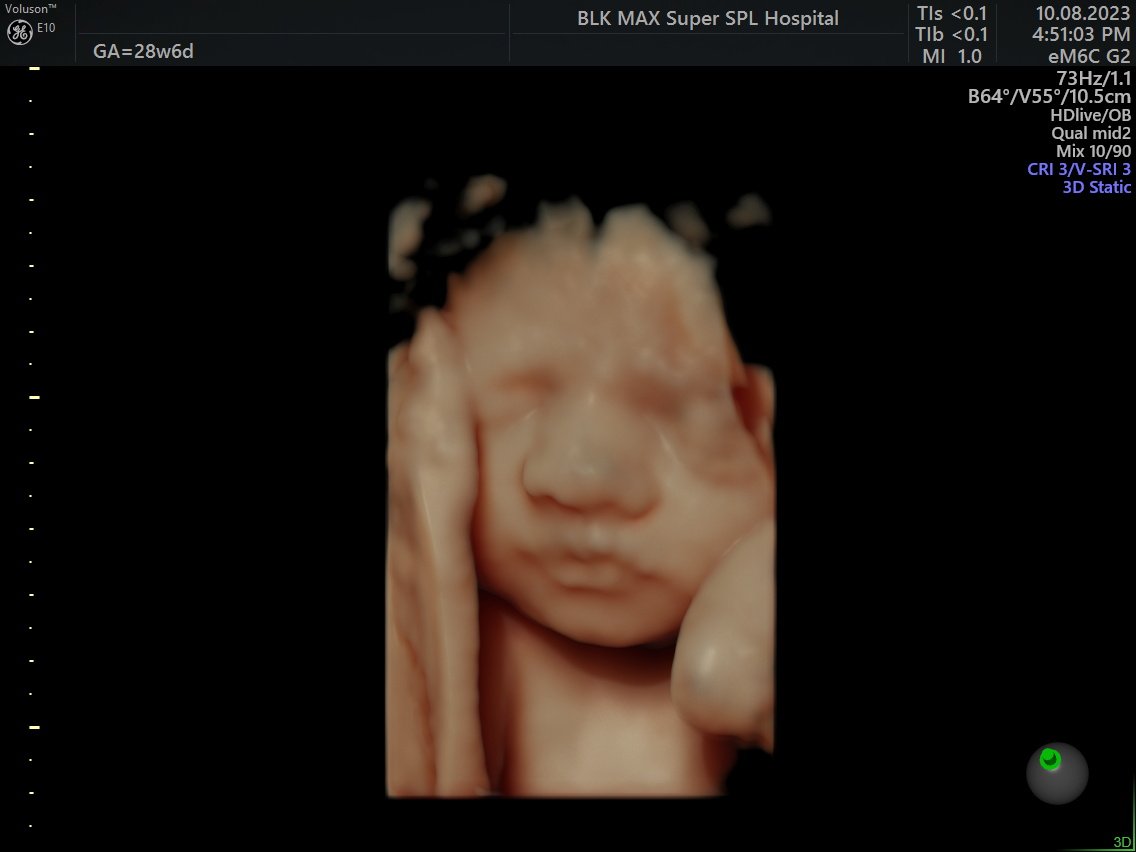Click the Mix 10/90 setting
1136x852 pixels.
click(x=1093, y=151)
